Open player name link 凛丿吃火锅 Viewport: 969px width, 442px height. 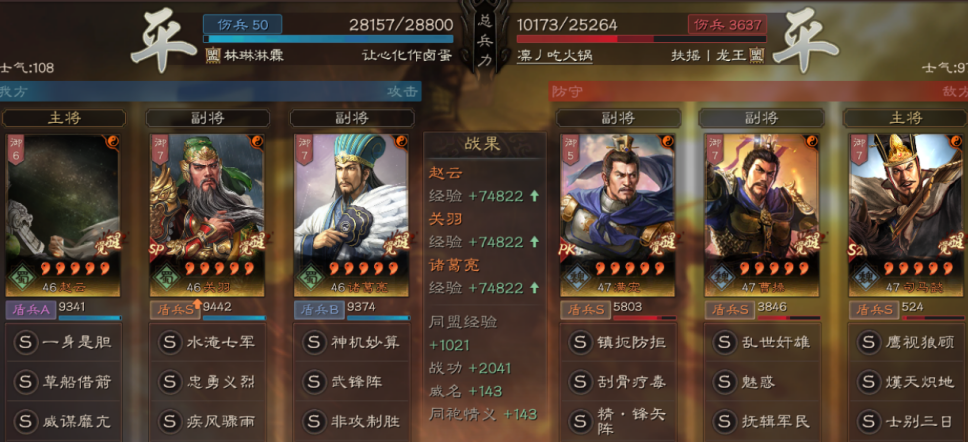554,56
